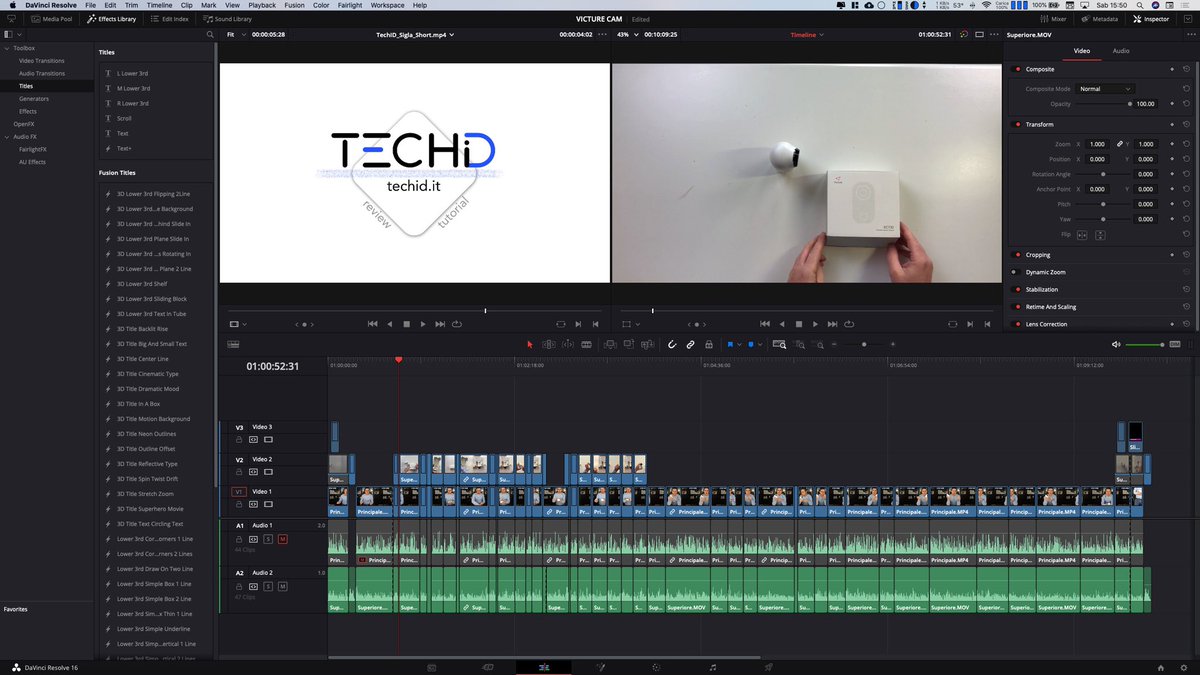This screenshot has width=1200, height=675.
Task: Click speaker icon to mute timeline audio
Action: 1116,344
